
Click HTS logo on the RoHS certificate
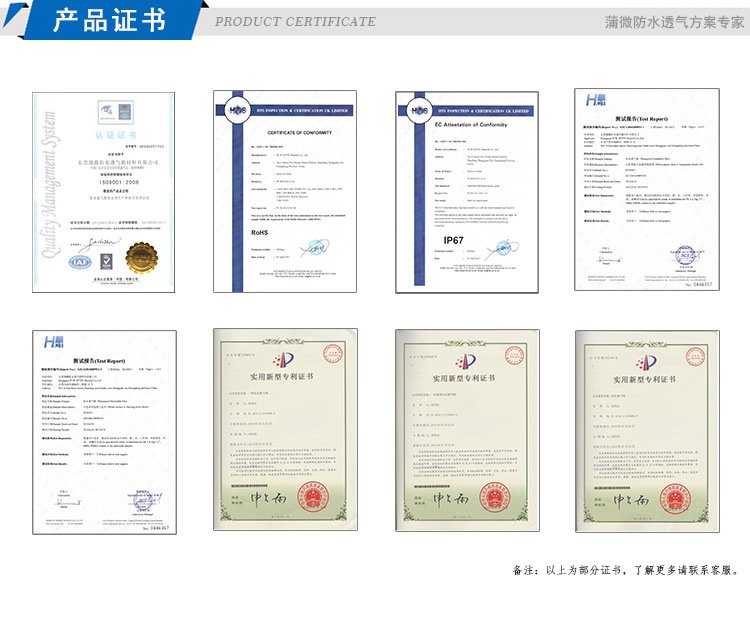(x=238, y=109)
